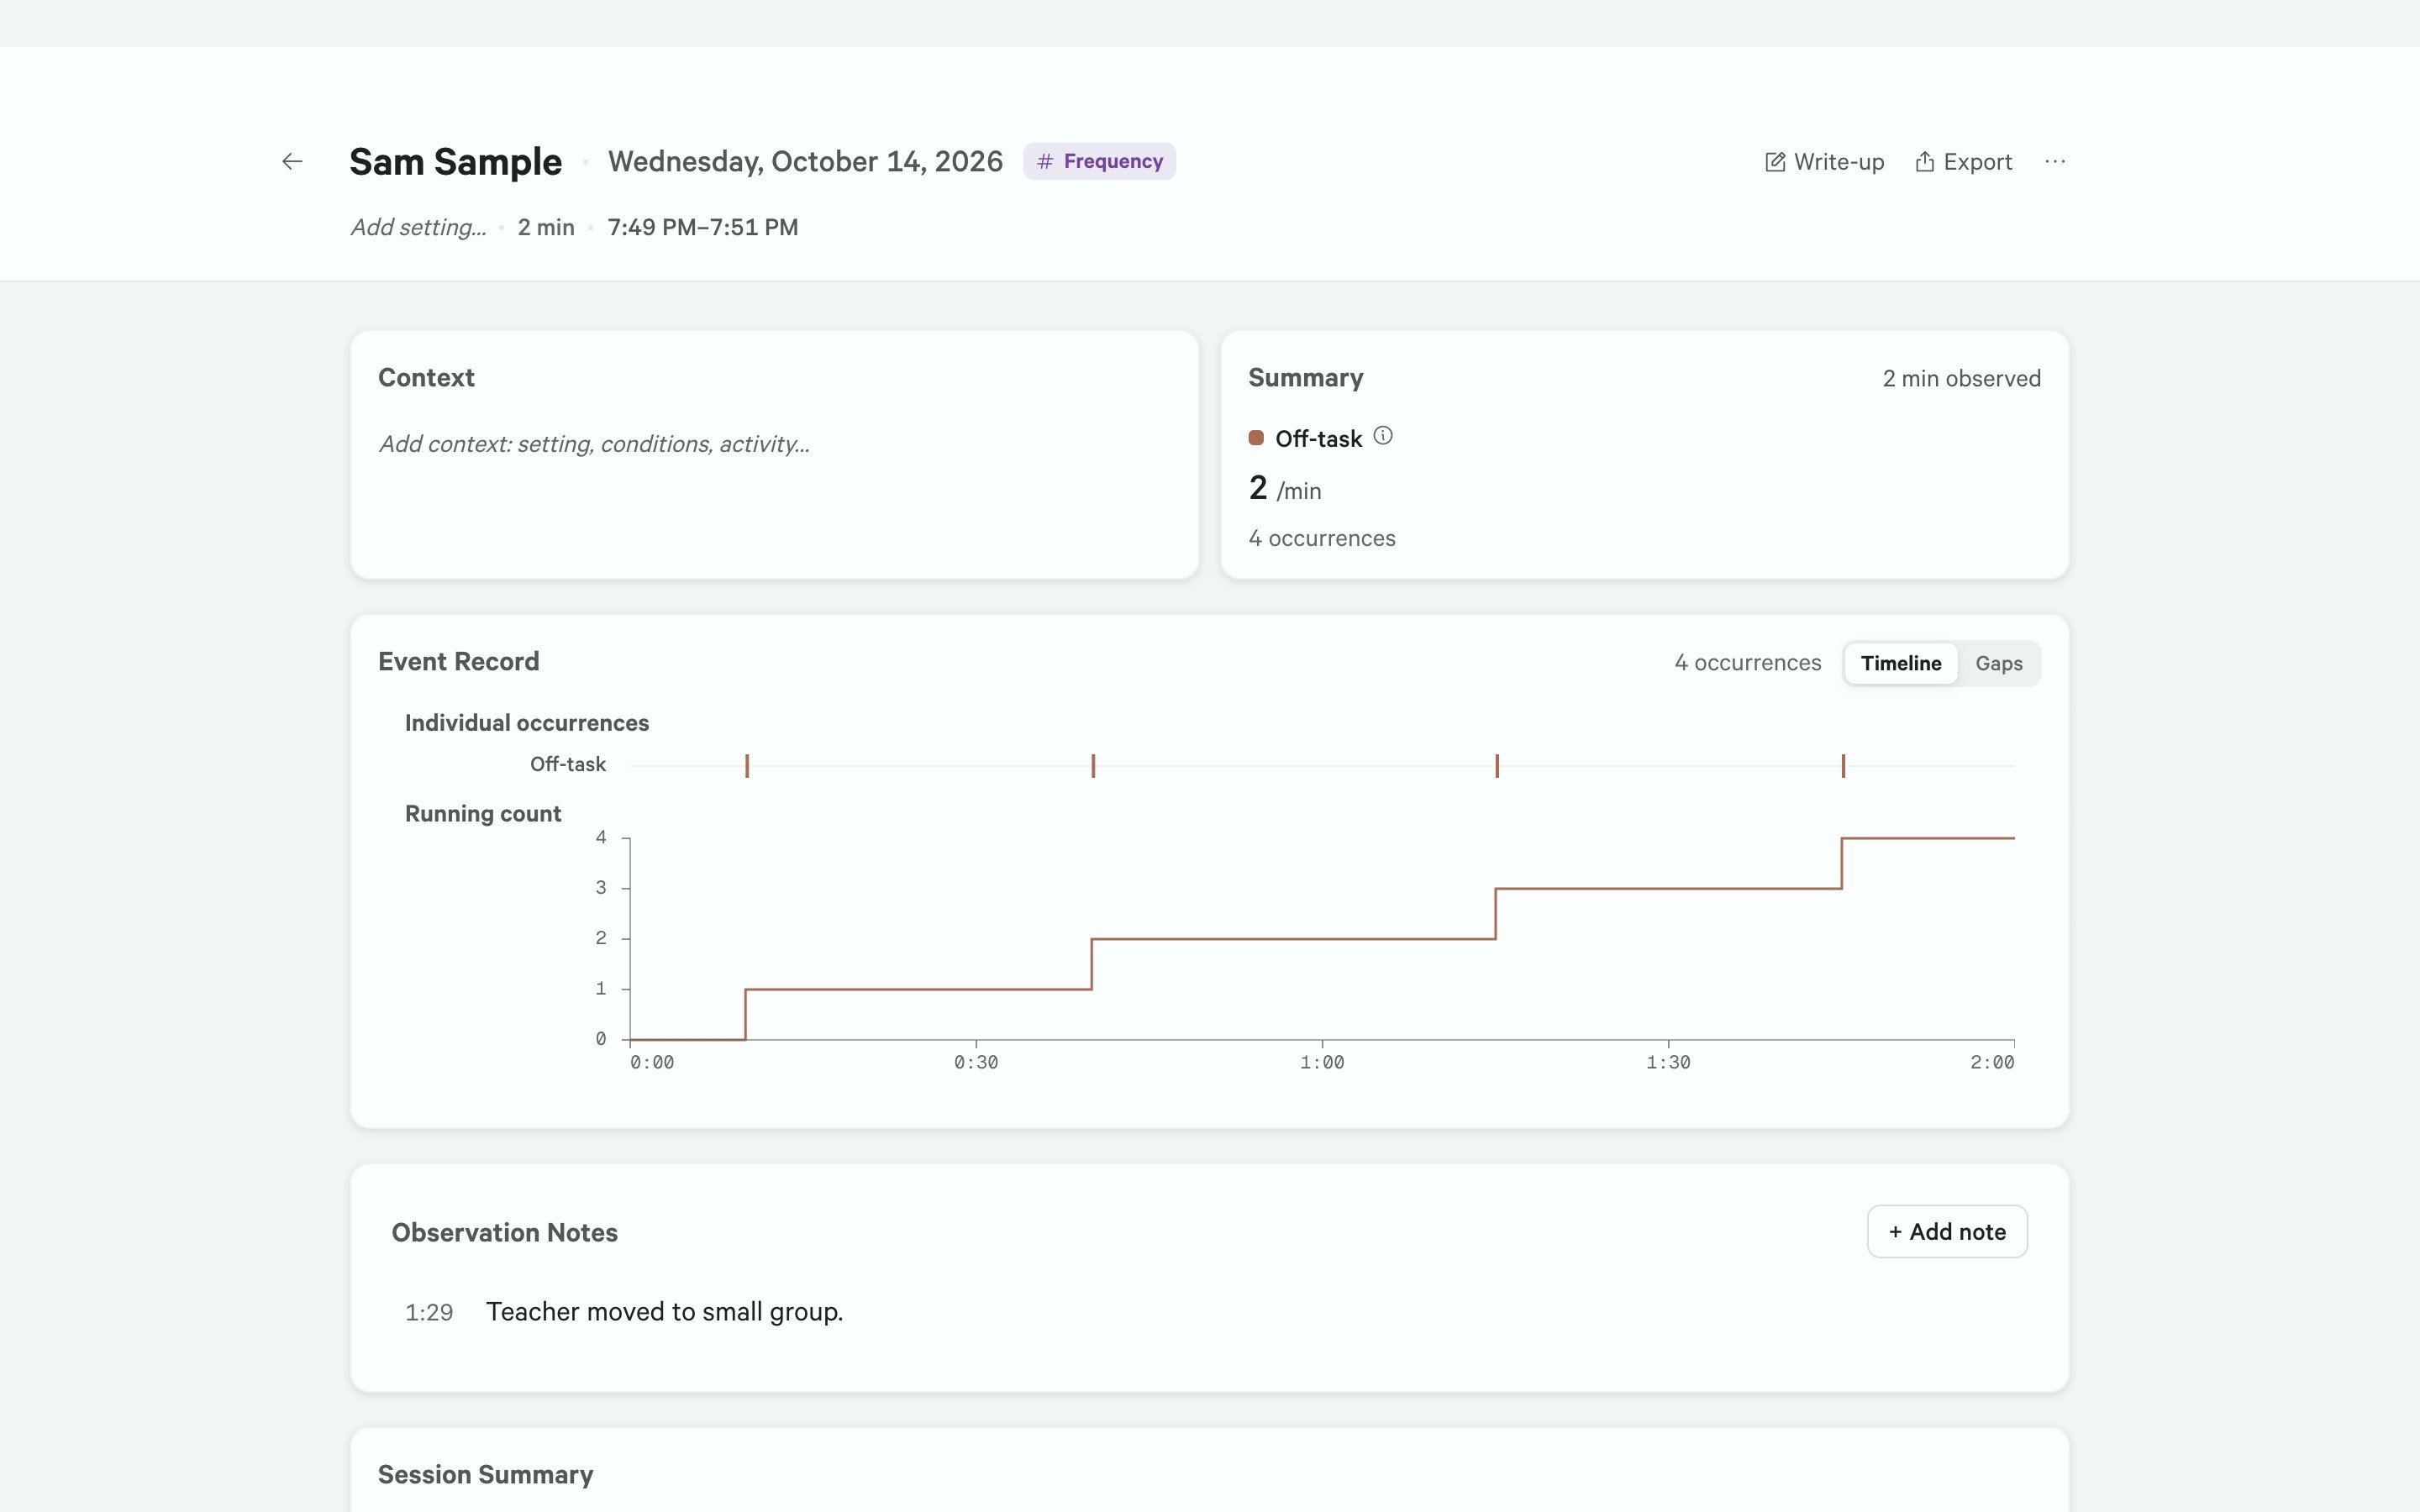Click the 1:00 axis label on running count chart
This screenshot has width=2420, height=1512.
click(x=1322, y=1062)
